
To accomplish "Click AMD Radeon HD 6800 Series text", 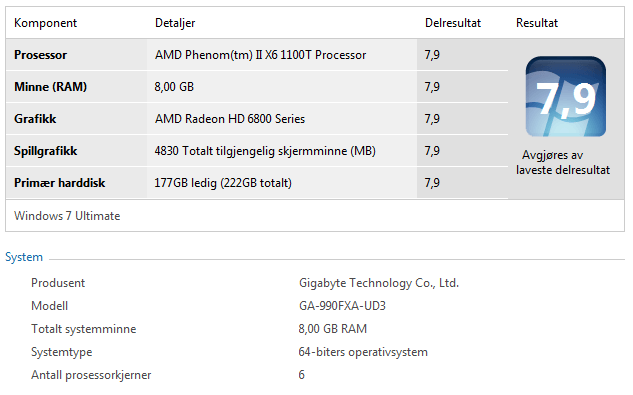I will coord(230,119).
